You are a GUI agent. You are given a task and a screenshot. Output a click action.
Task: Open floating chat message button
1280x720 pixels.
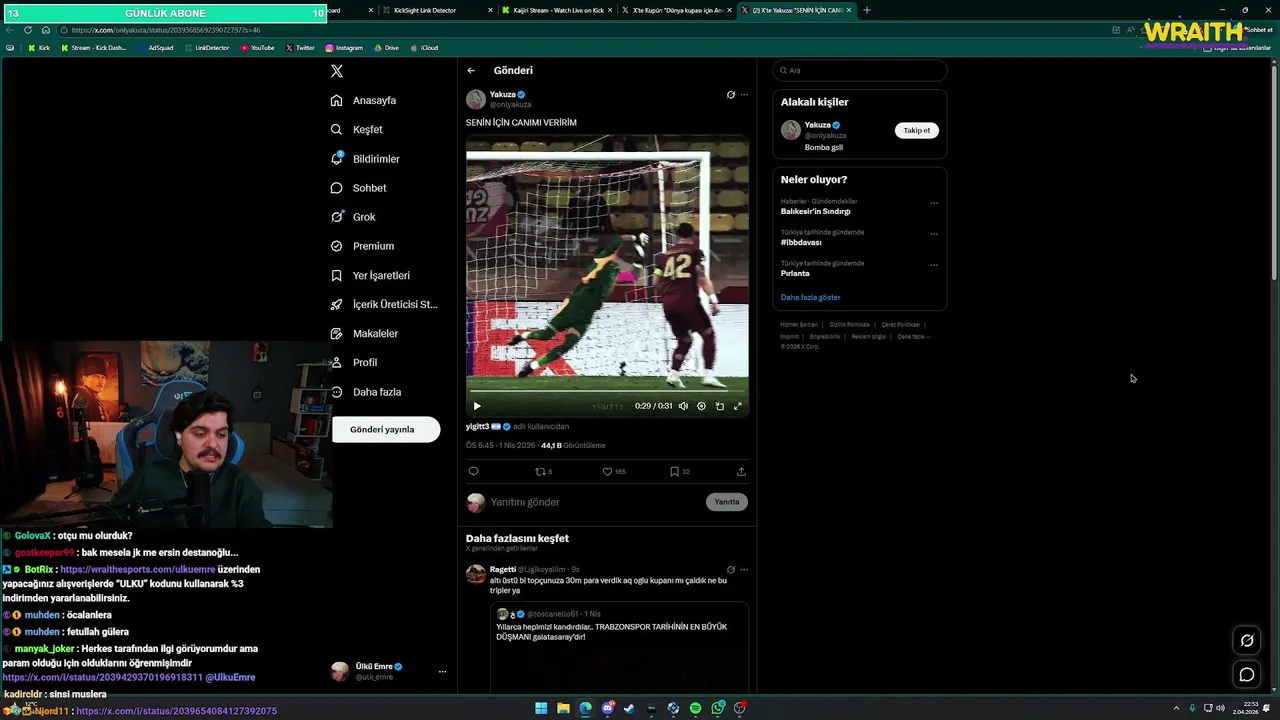pos(1247,675)
